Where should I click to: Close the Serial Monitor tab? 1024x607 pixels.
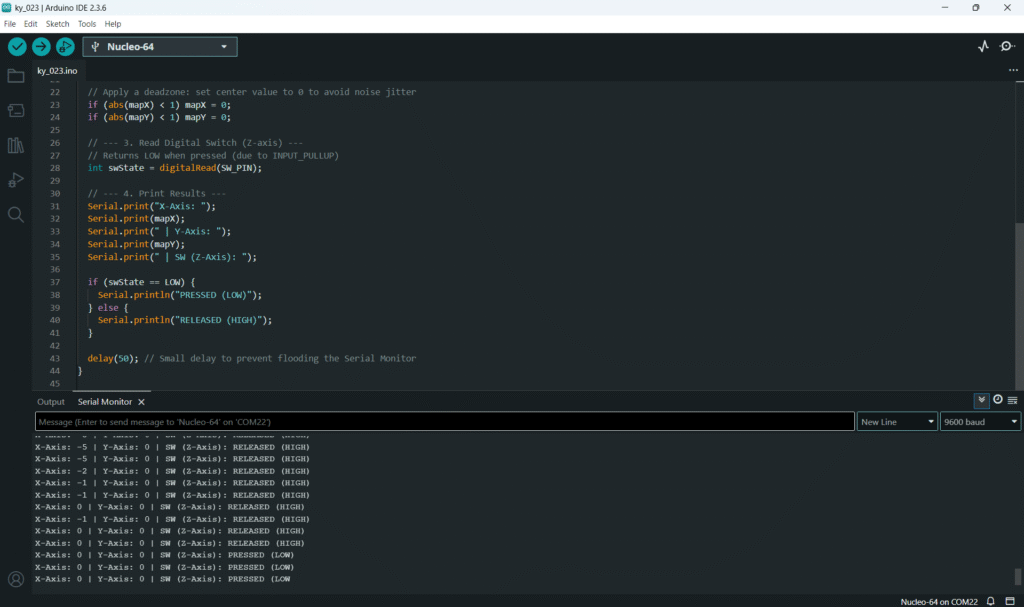pos(141,402)
